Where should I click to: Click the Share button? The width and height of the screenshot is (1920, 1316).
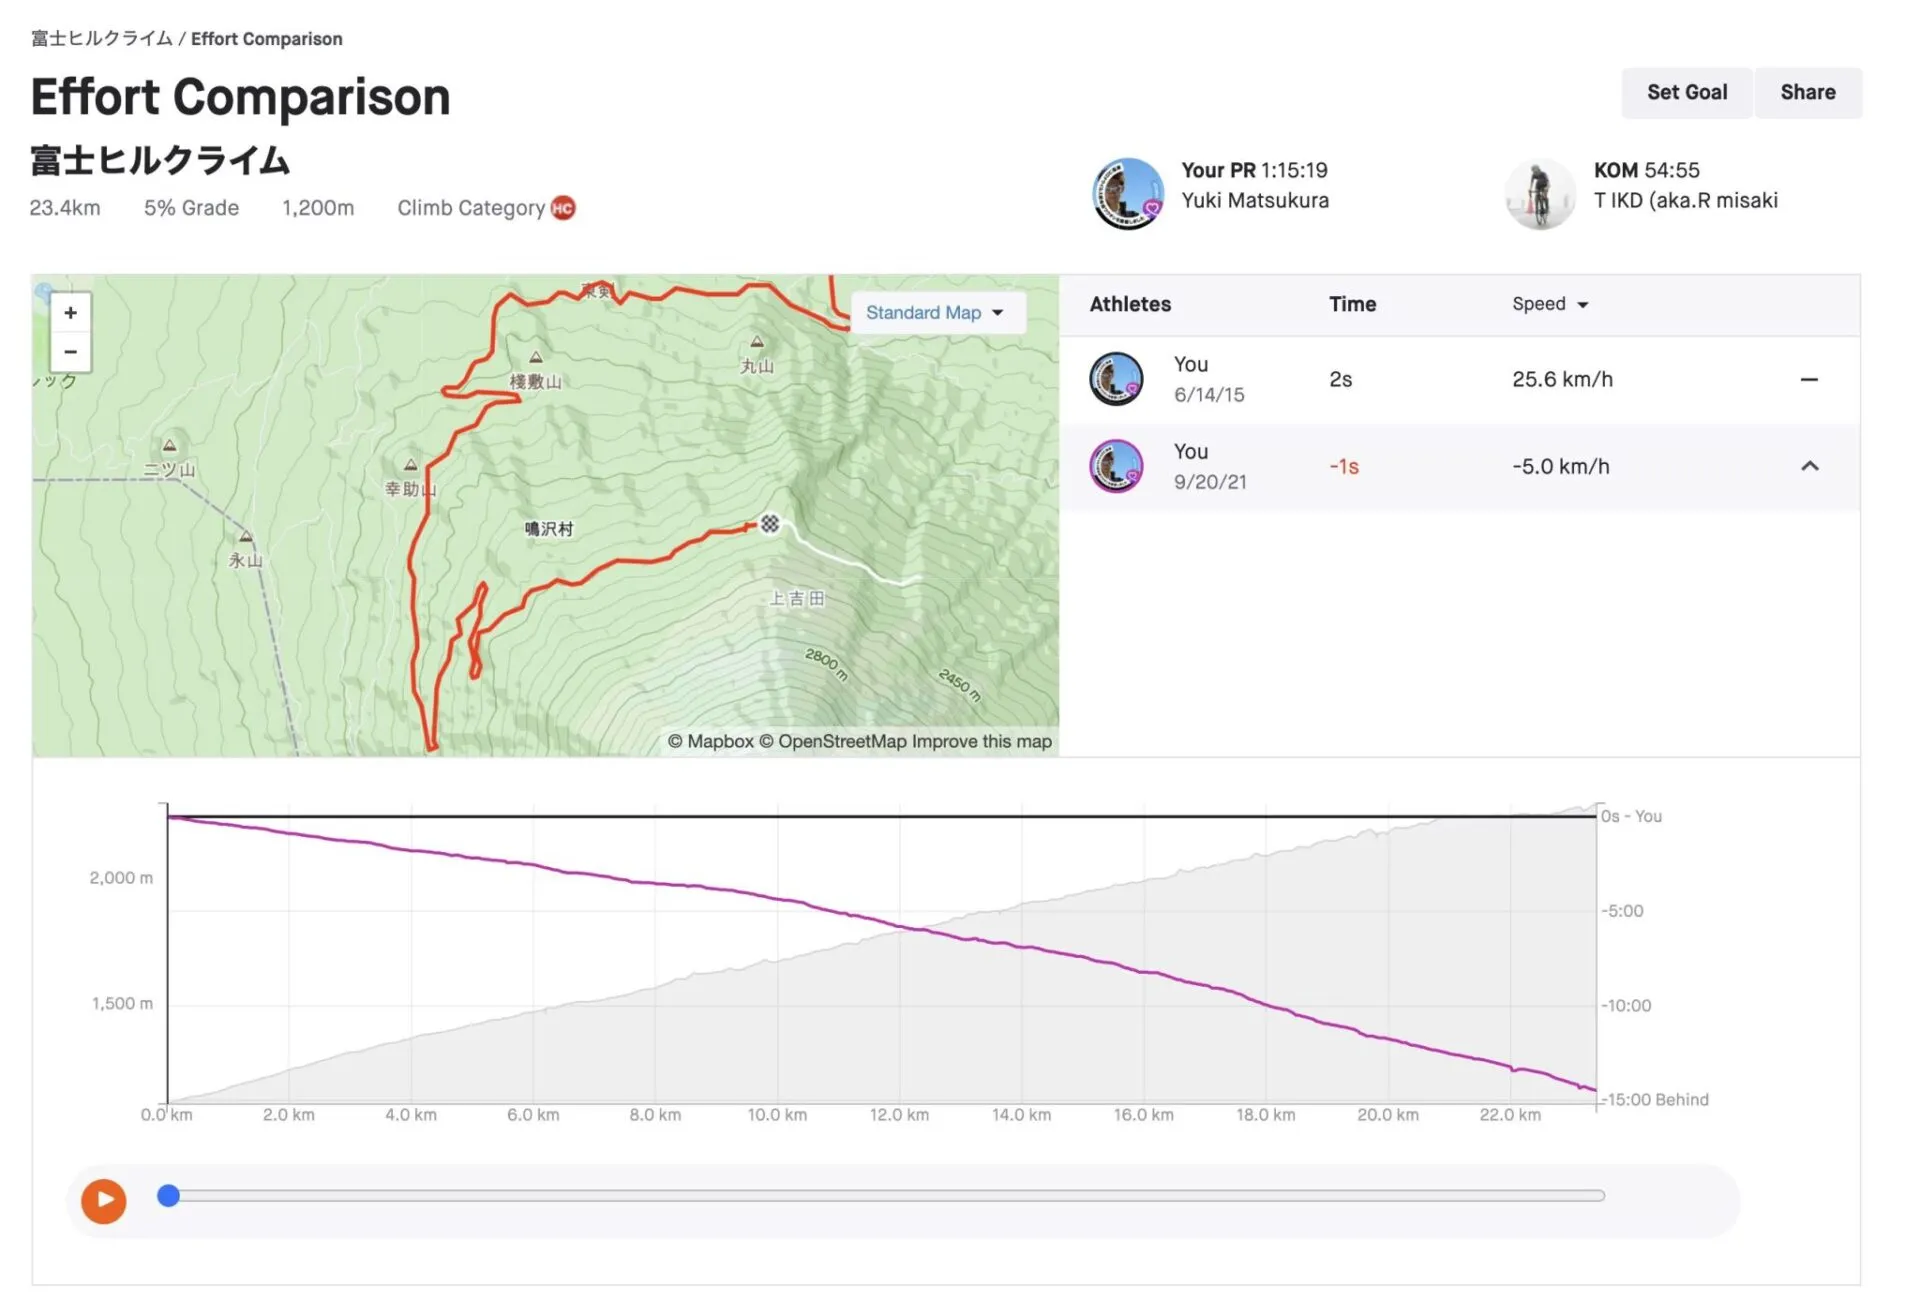pyautogui.click(x=1807, y=93)
